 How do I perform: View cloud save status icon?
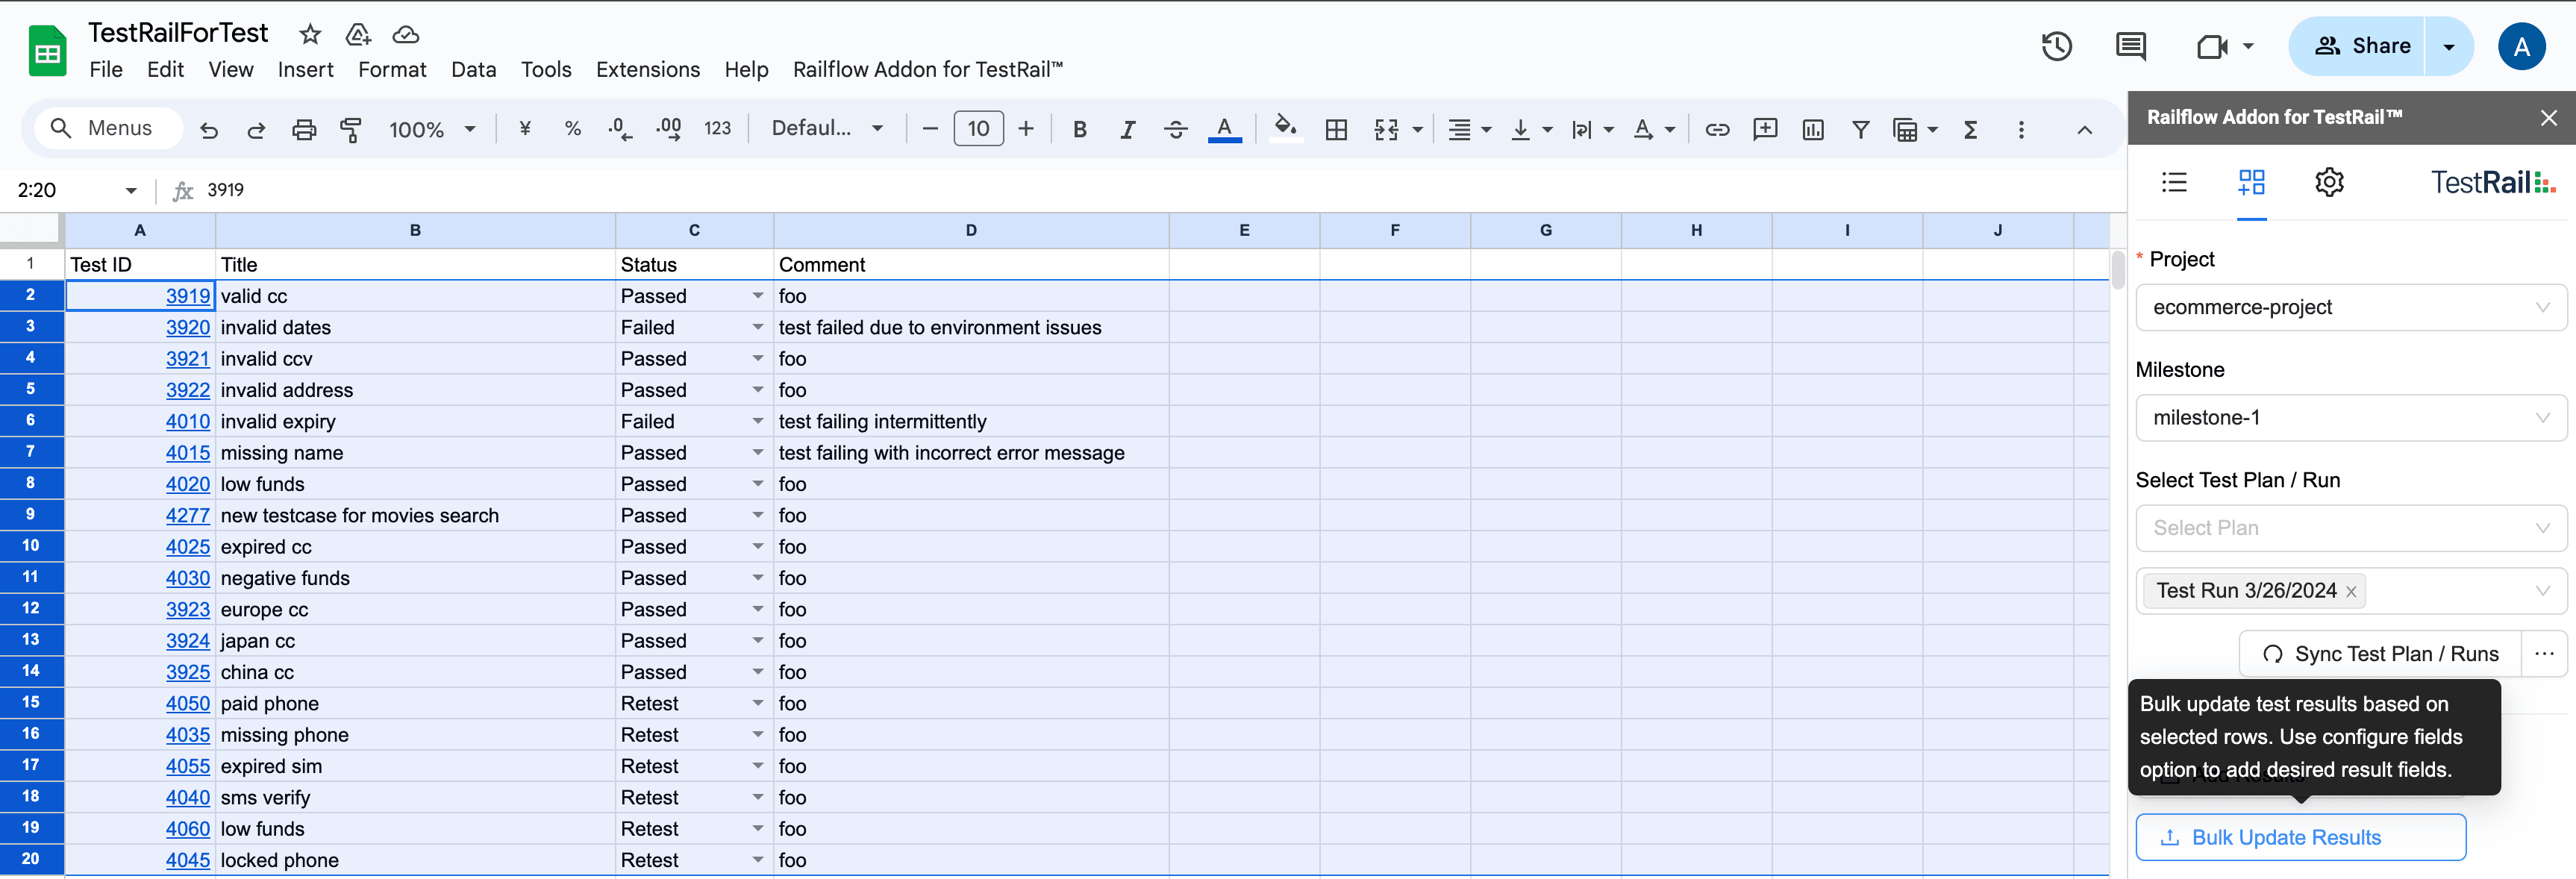(405, 35)
